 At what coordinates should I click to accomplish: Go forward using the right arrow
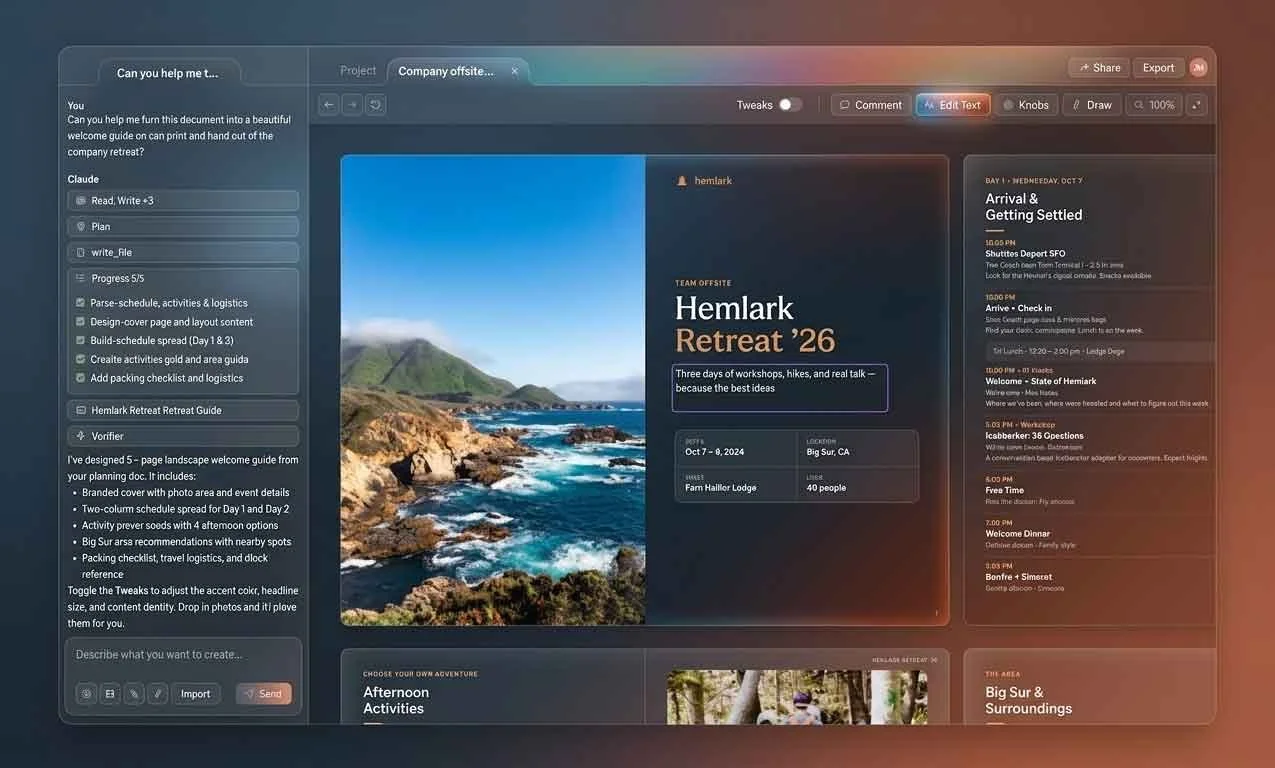pyautogui.click(x=352, y=104)
